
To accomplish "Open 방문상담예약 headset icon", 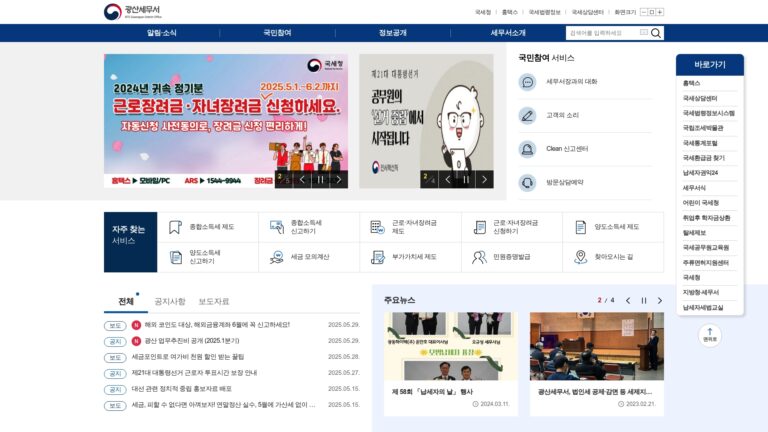I will coord(527,183).
